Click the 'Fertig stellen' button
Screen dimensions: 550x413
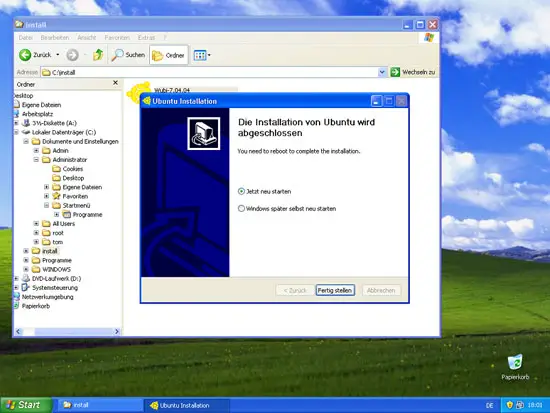point(335,290)
